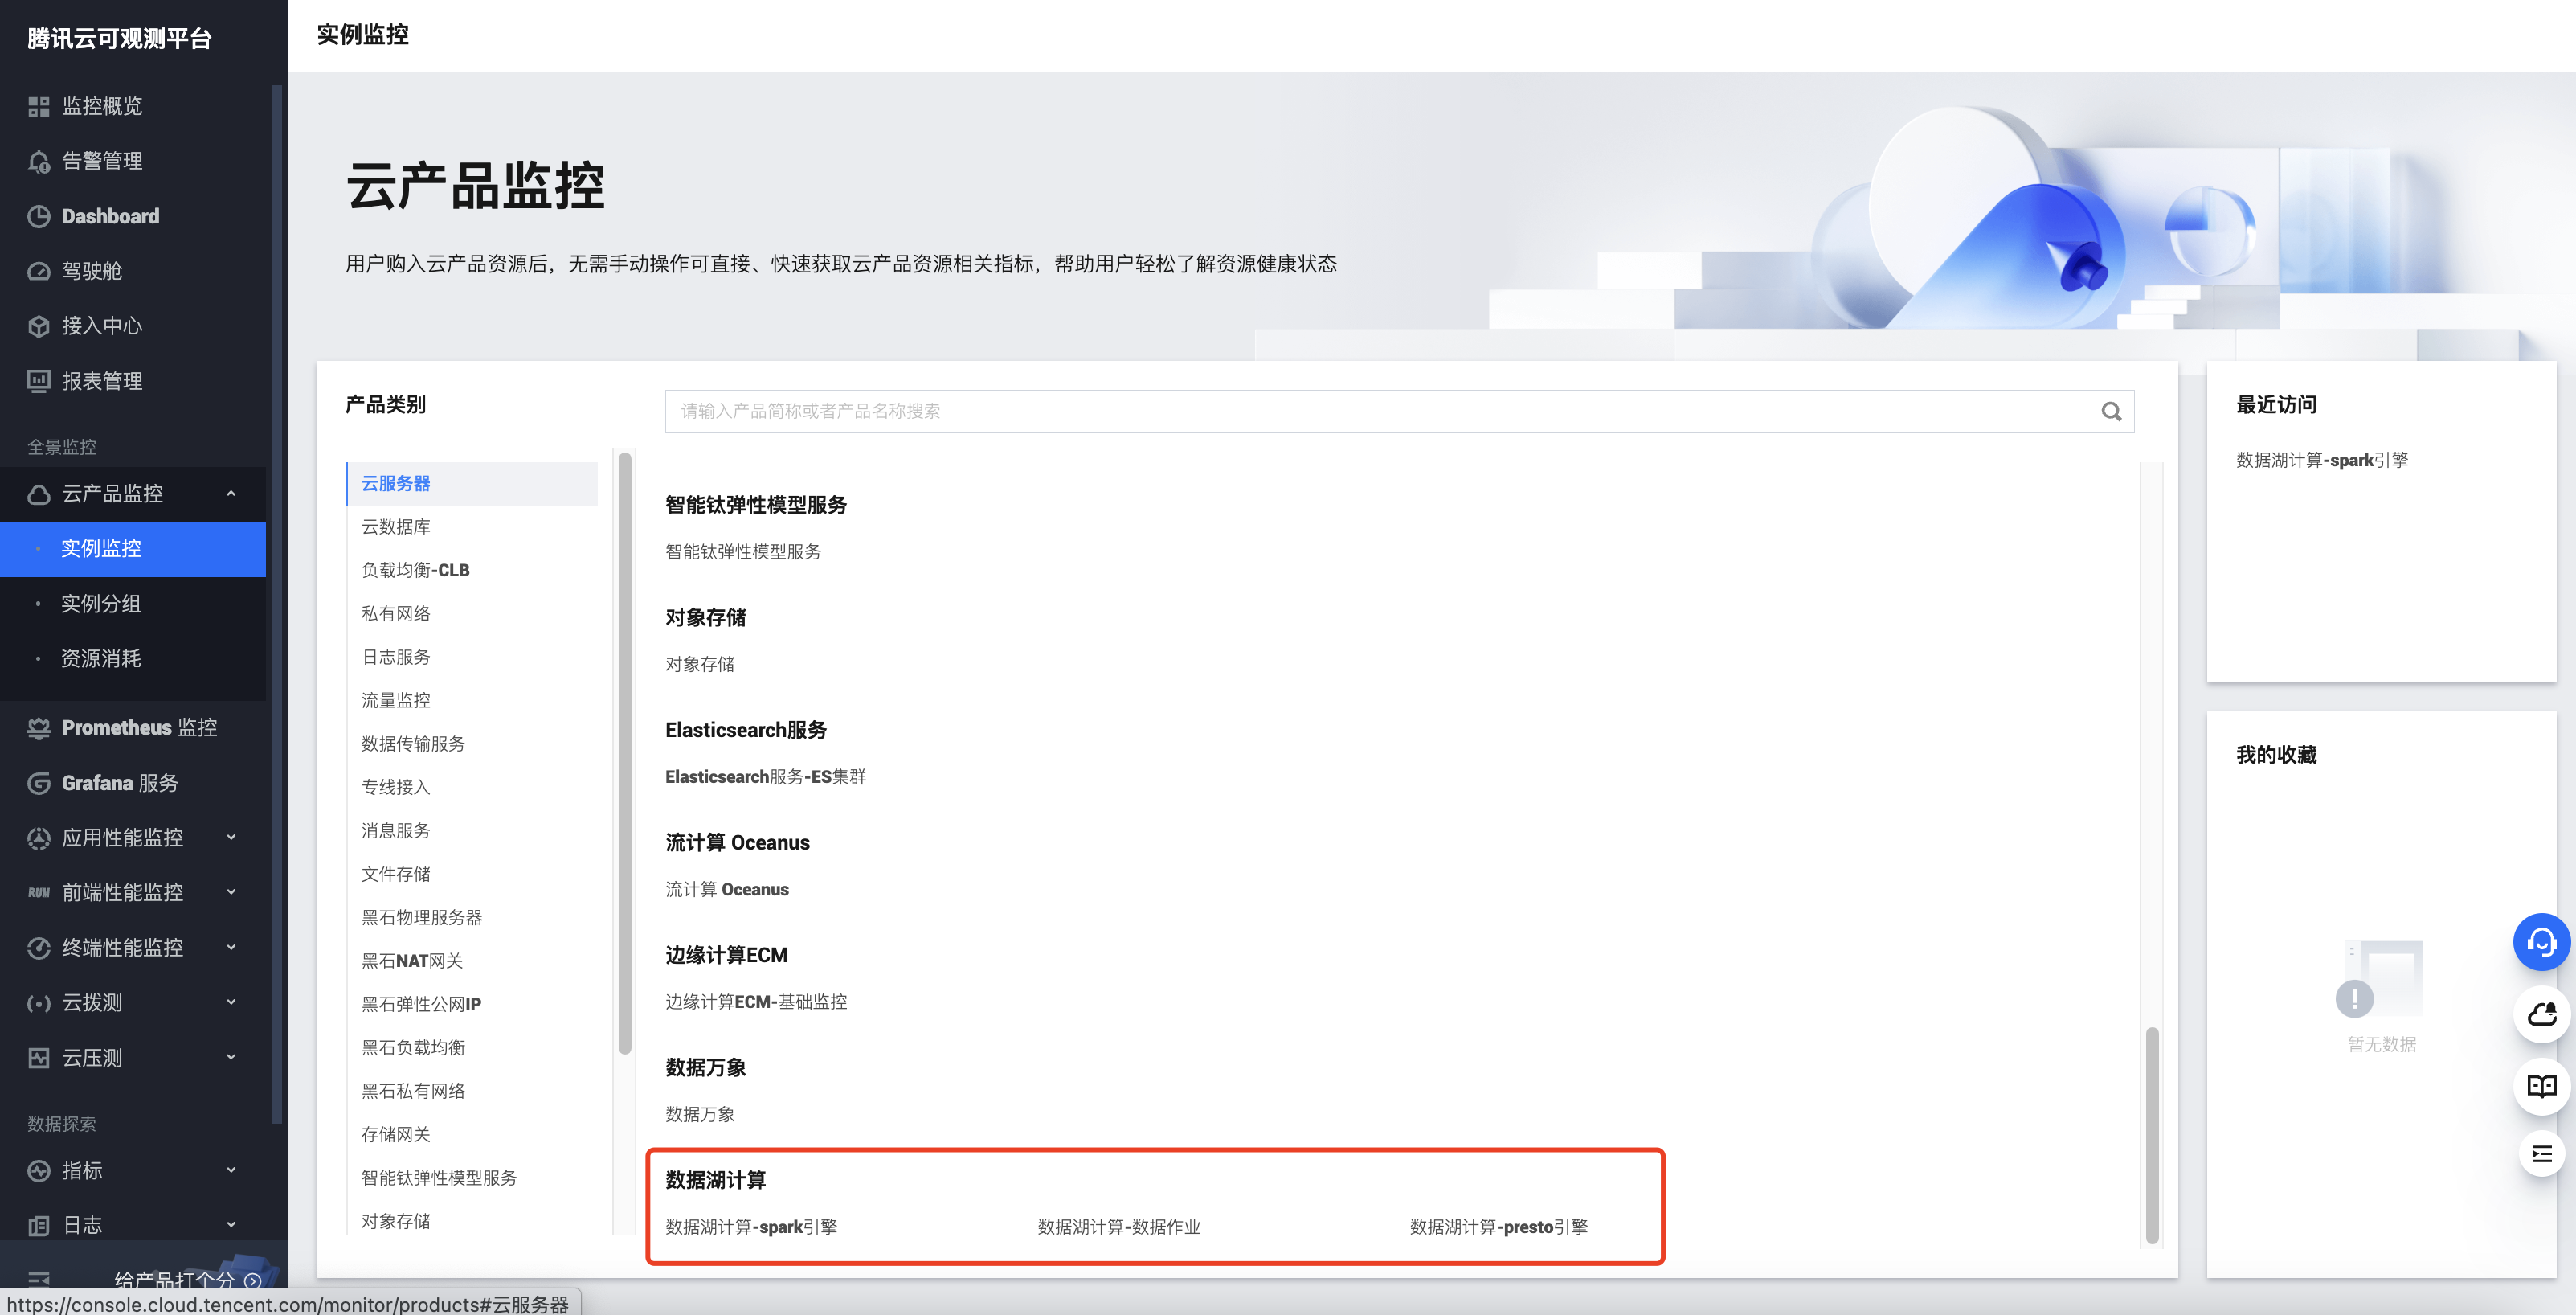2576x1315 pixels.
Task: Open 实例分组 in the sidebar
Action: tap(100, 603)
